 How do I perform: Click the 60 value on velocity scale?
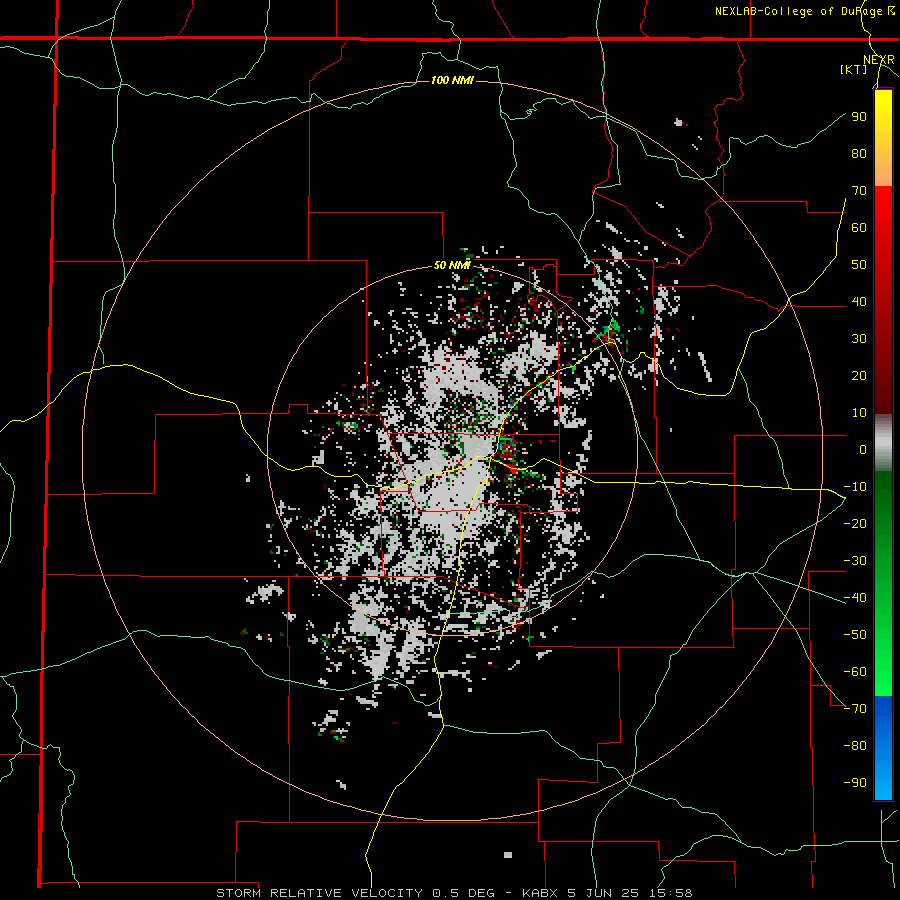tap(859, 228)
